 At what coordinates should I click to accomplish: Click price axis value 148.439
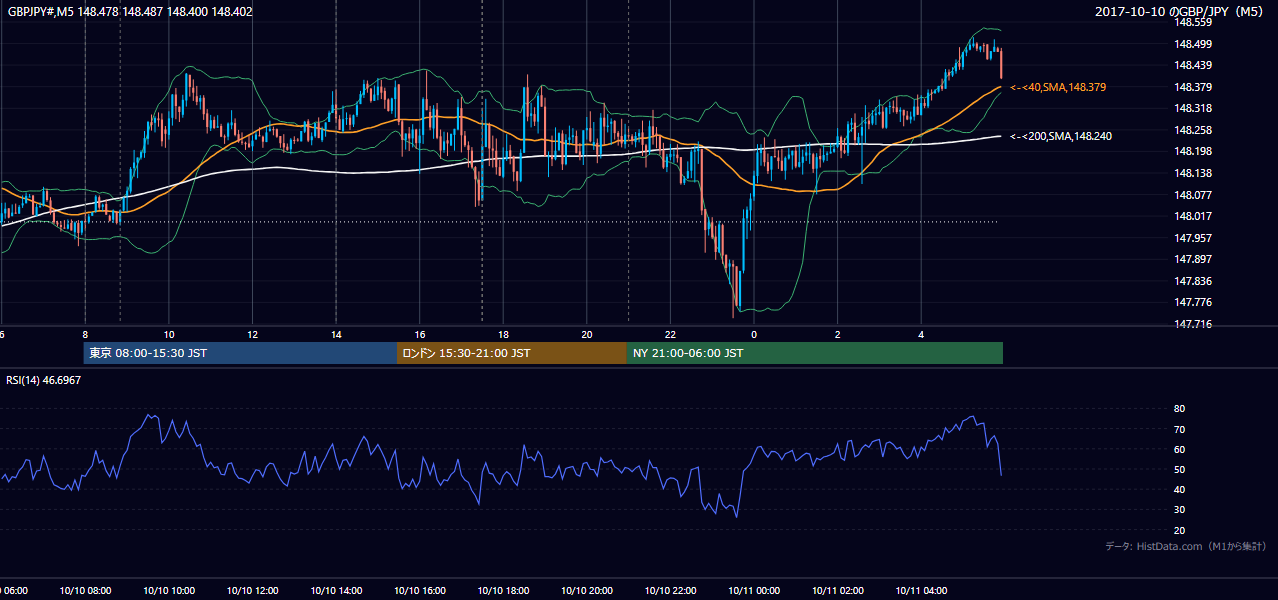coord(1193,65)
